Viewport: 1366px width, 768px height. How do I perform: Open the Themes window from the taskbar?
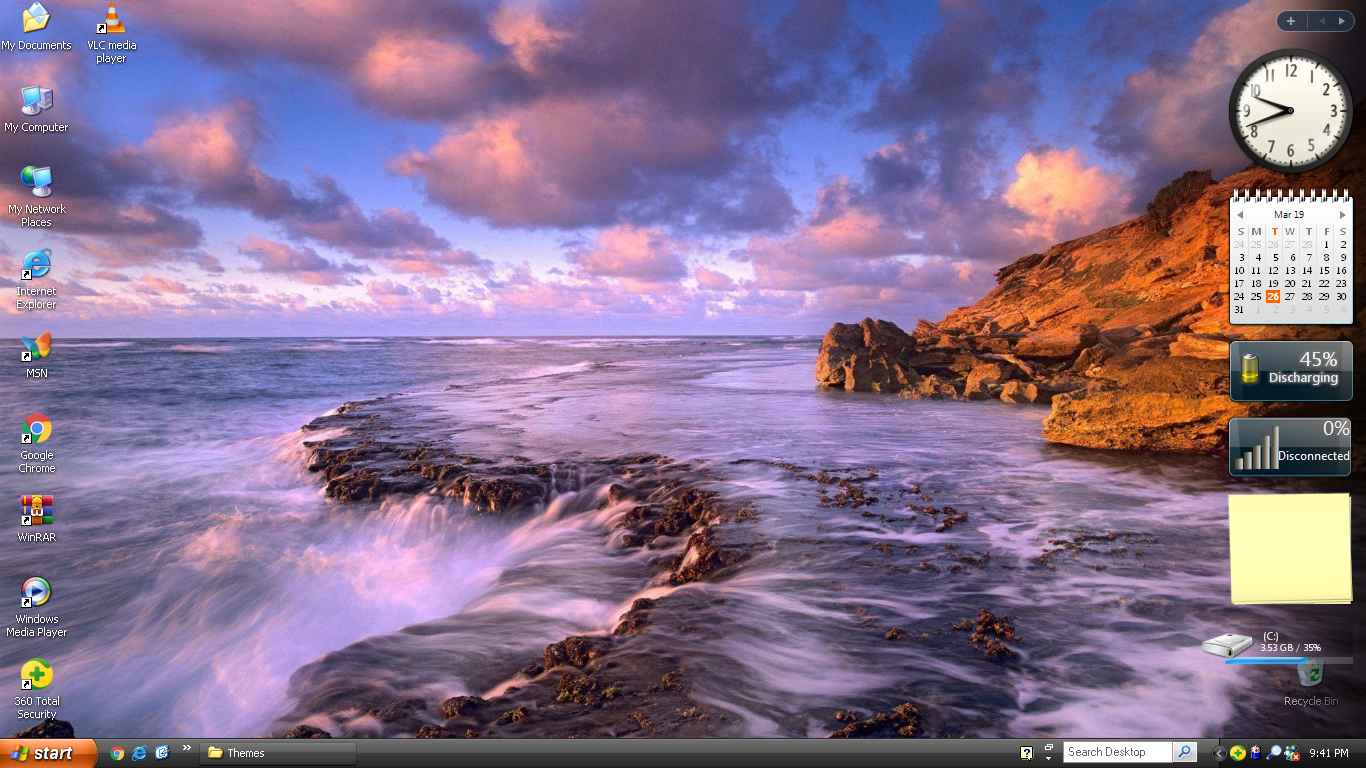pos(280,753)
